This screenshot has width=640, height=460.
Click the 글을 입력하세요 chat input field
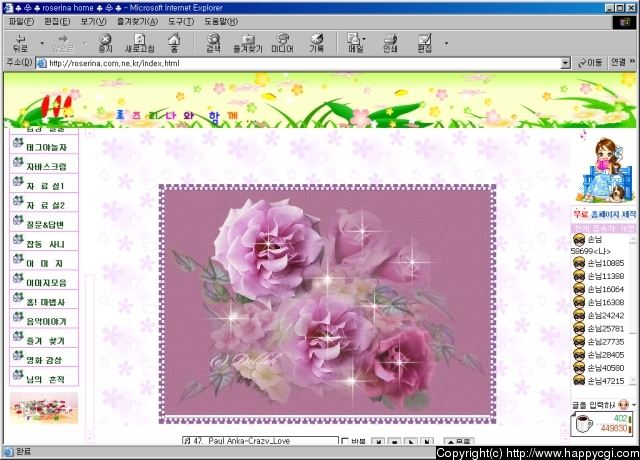[593, 405]
